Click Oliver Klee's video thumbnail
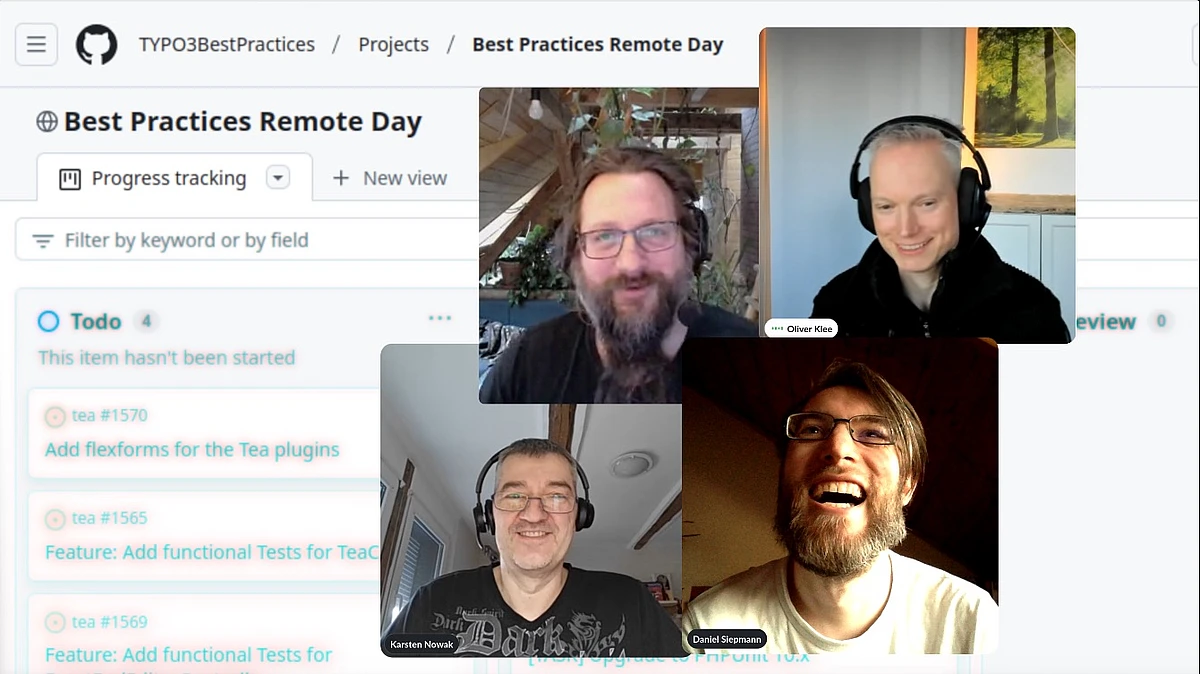The height and width of the screenshot is (674, 1200). 917,185
